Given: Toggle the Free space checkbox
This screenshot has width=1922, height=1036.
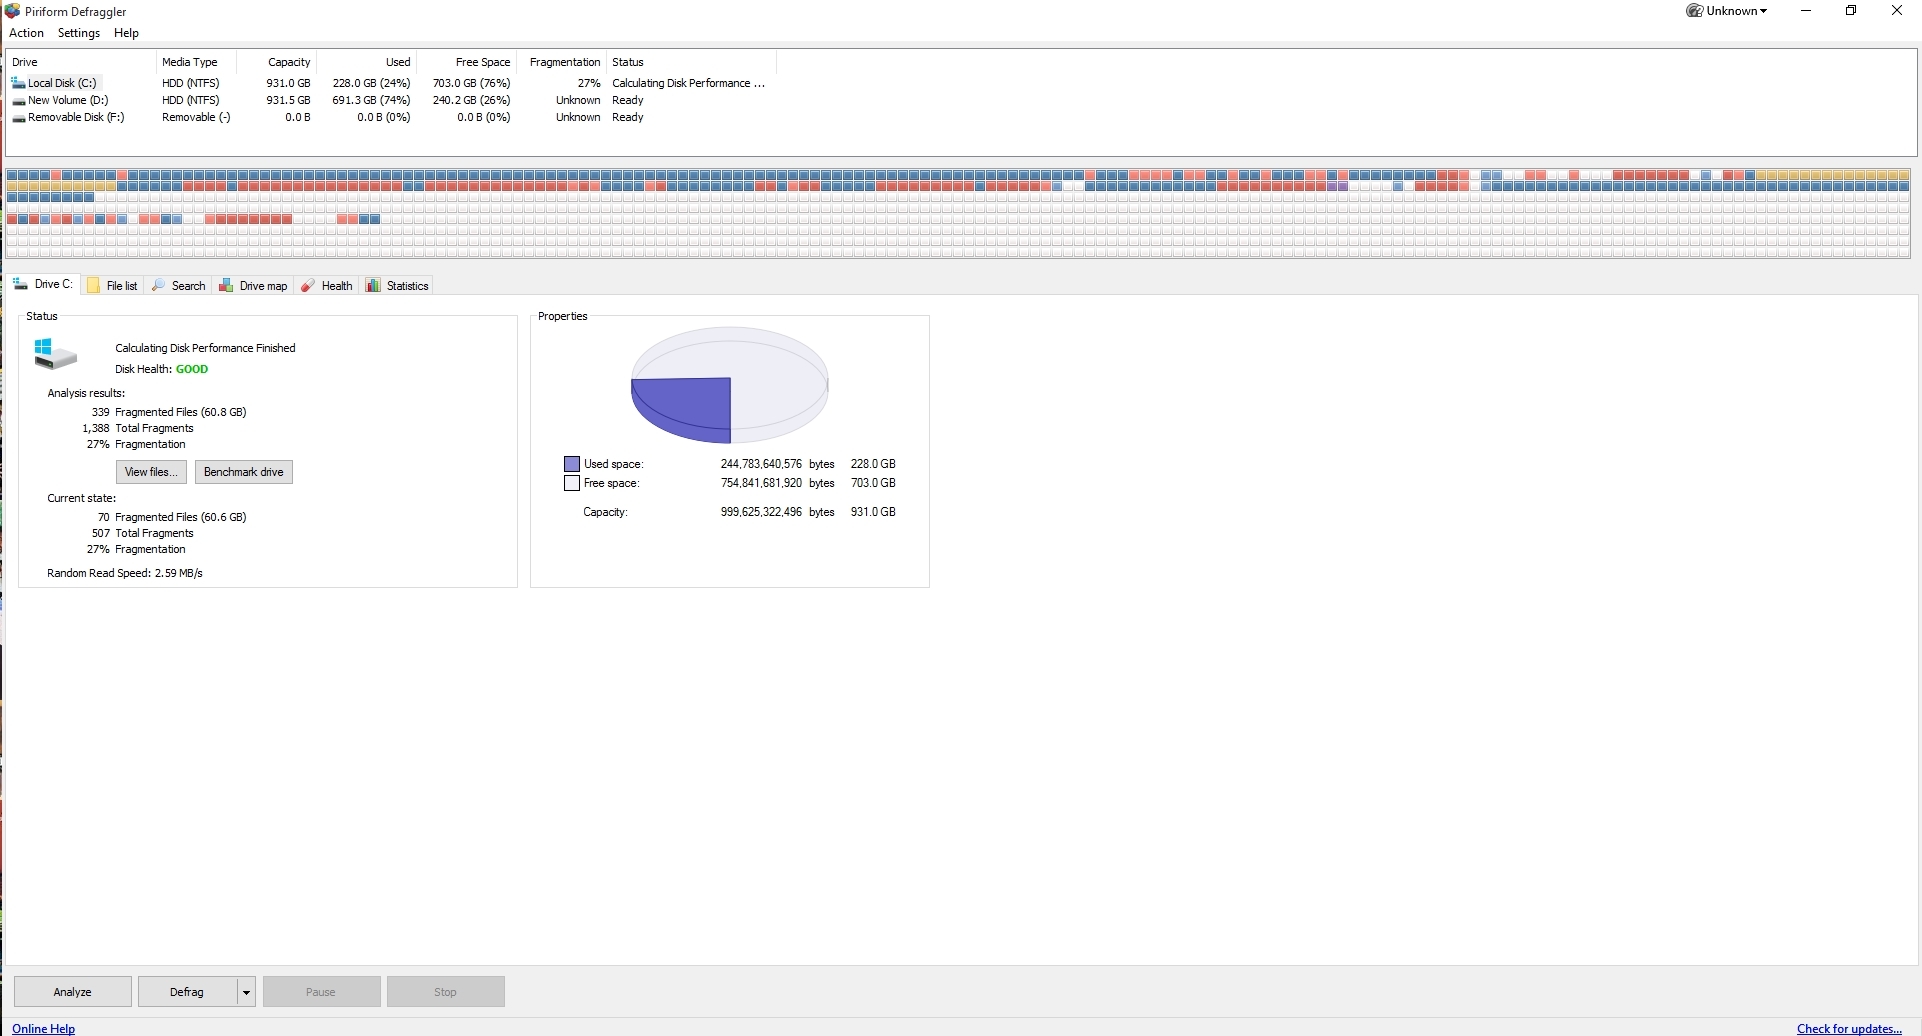Looking at the screenshot, I should click(572, 483).
